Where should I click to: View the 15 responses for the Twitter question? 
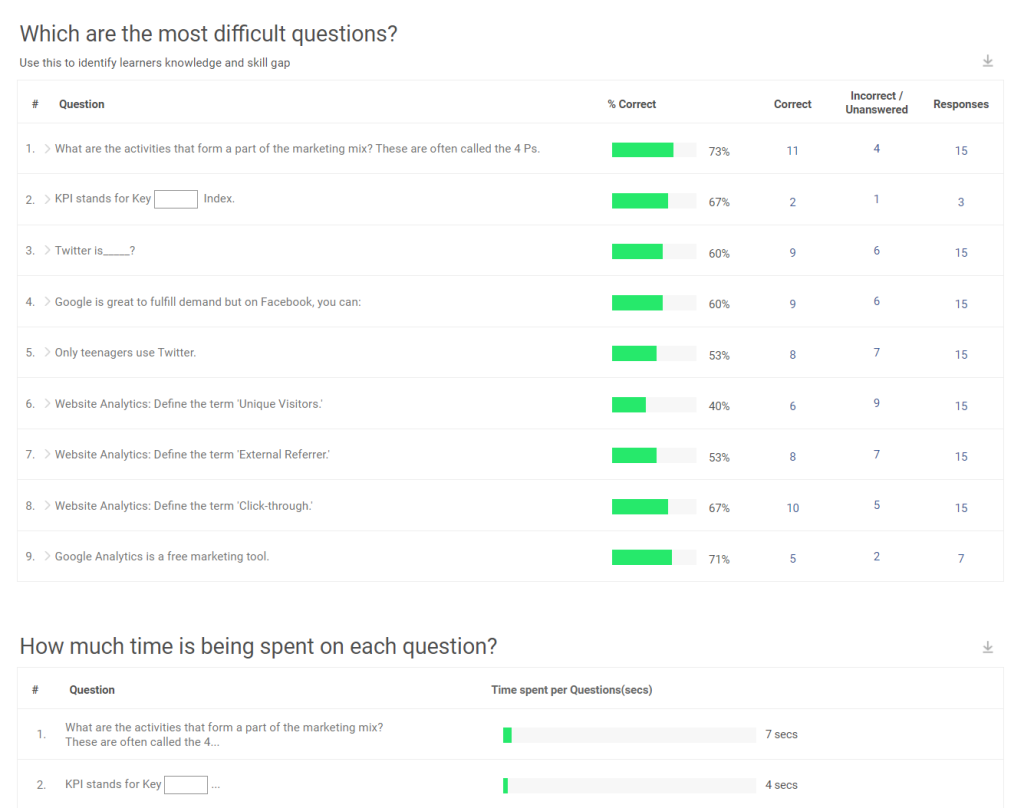pos(961,252)
